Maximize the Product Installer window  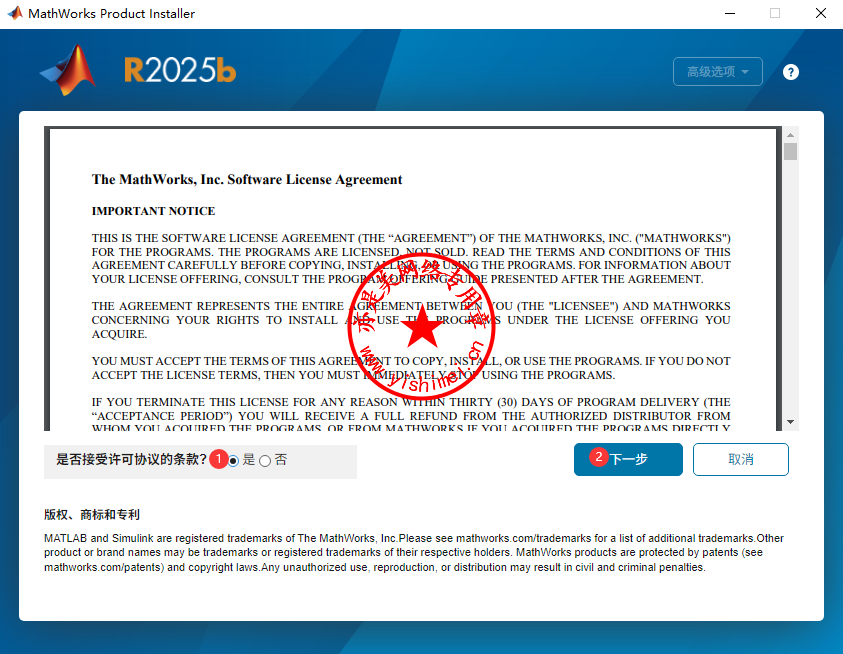click(774, 14)
